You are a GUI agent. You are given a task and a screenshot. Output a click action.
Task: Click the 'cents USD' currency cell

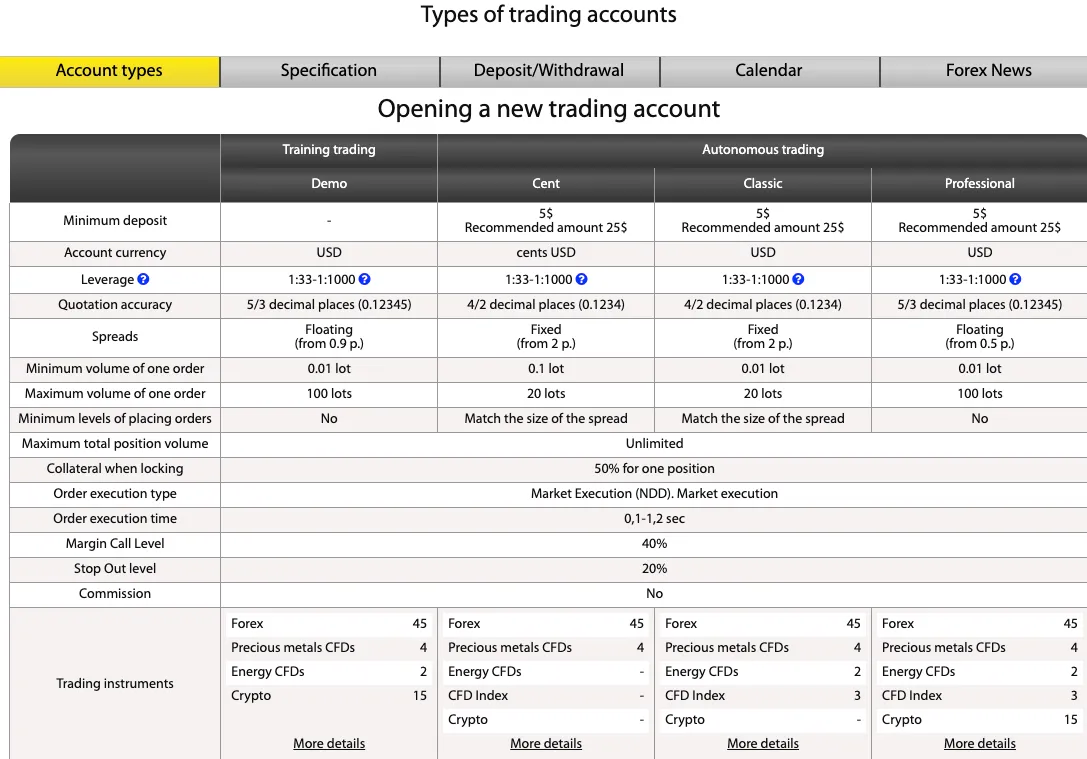tap(546, 253)
